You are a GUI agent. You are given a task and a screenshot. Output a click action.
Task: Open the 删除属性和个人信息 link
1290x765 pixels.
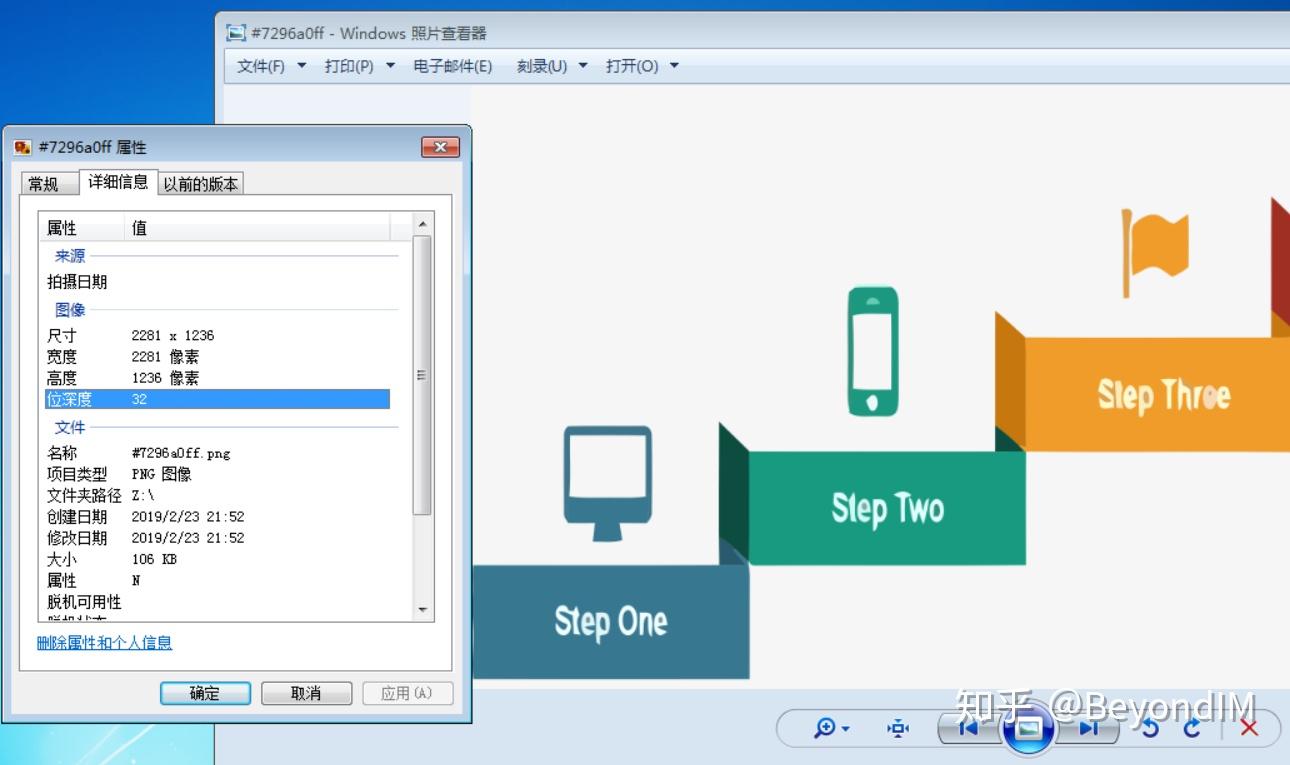105,643
